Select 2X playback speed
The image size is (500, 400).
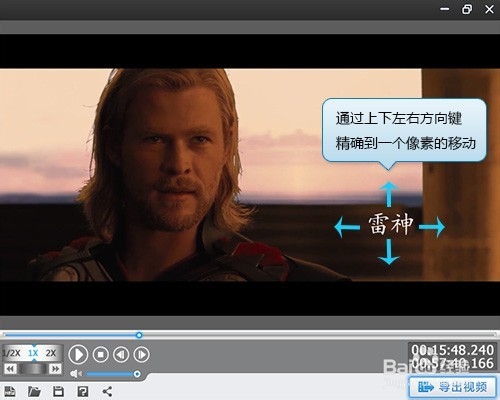[x=51, y=353]
